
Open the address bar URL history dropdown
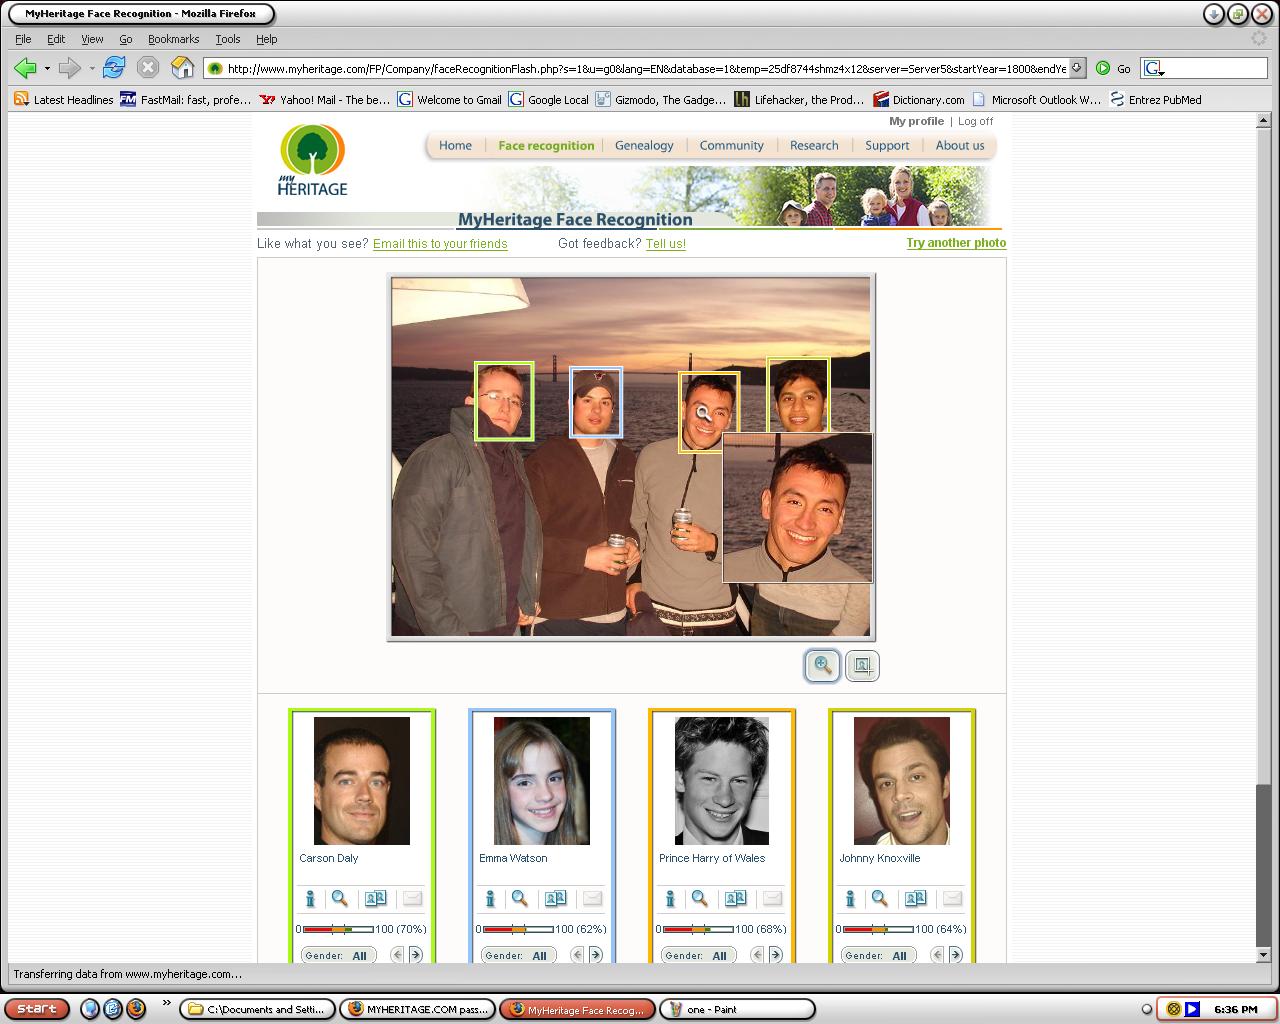pyautogui.click(x=1077, y=68)
